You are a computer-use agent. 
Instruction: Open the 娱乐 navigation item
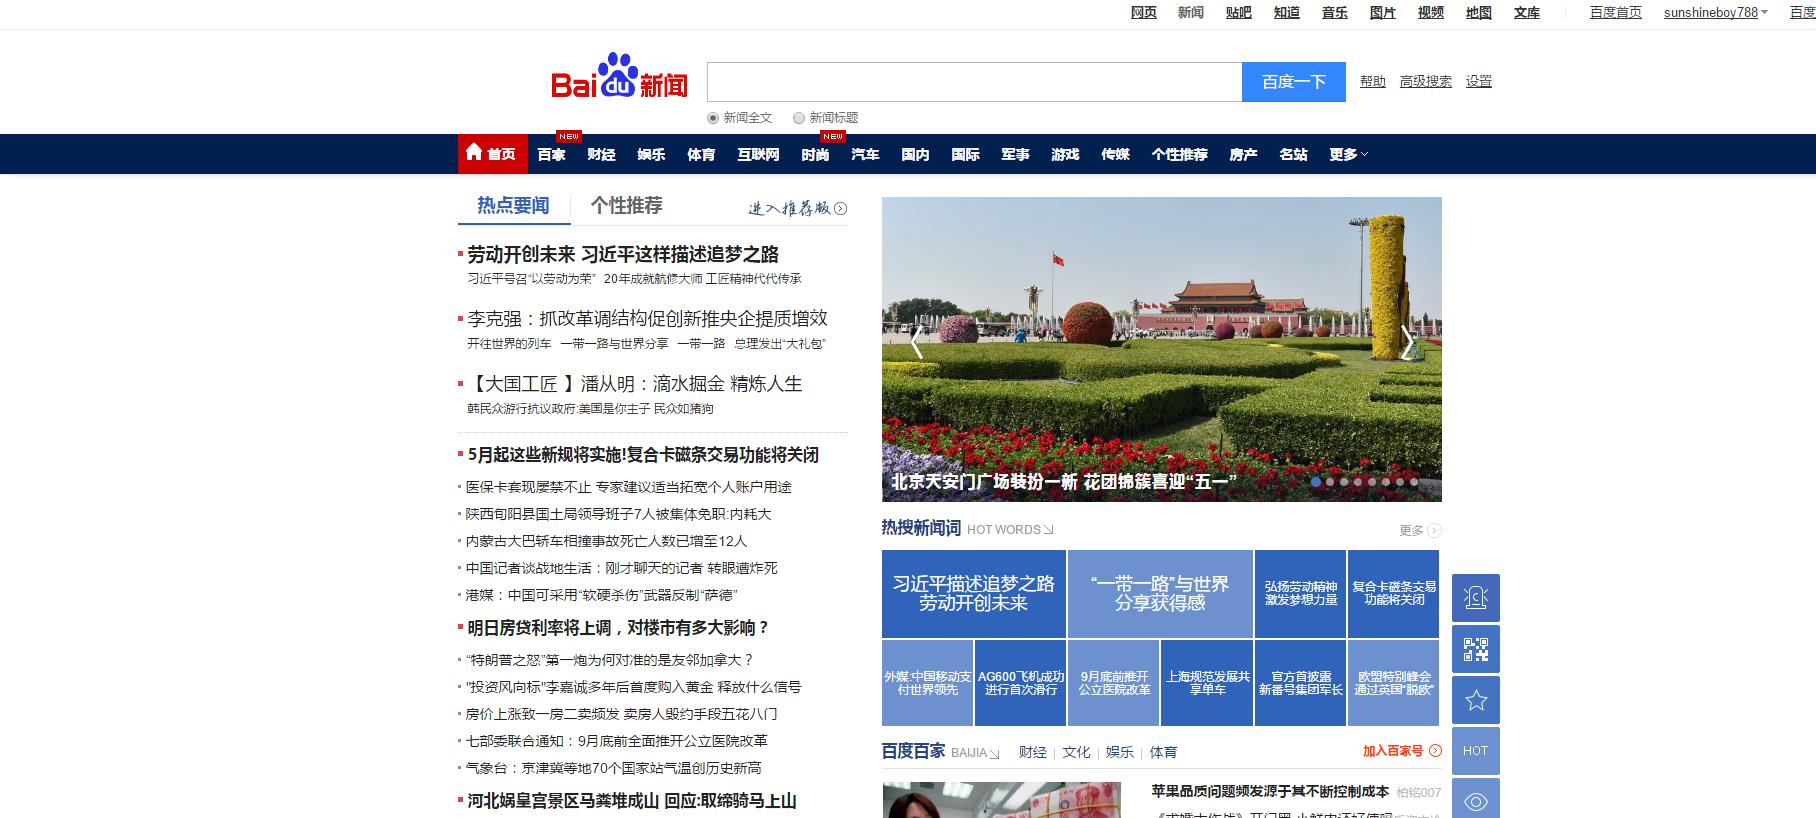pos(651,154)
